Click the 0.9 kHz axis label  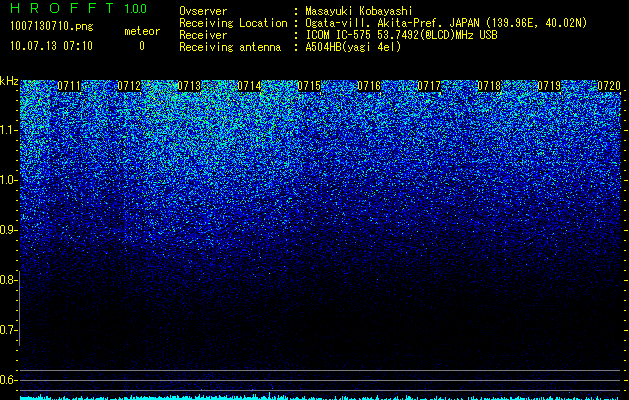(8, 230)
